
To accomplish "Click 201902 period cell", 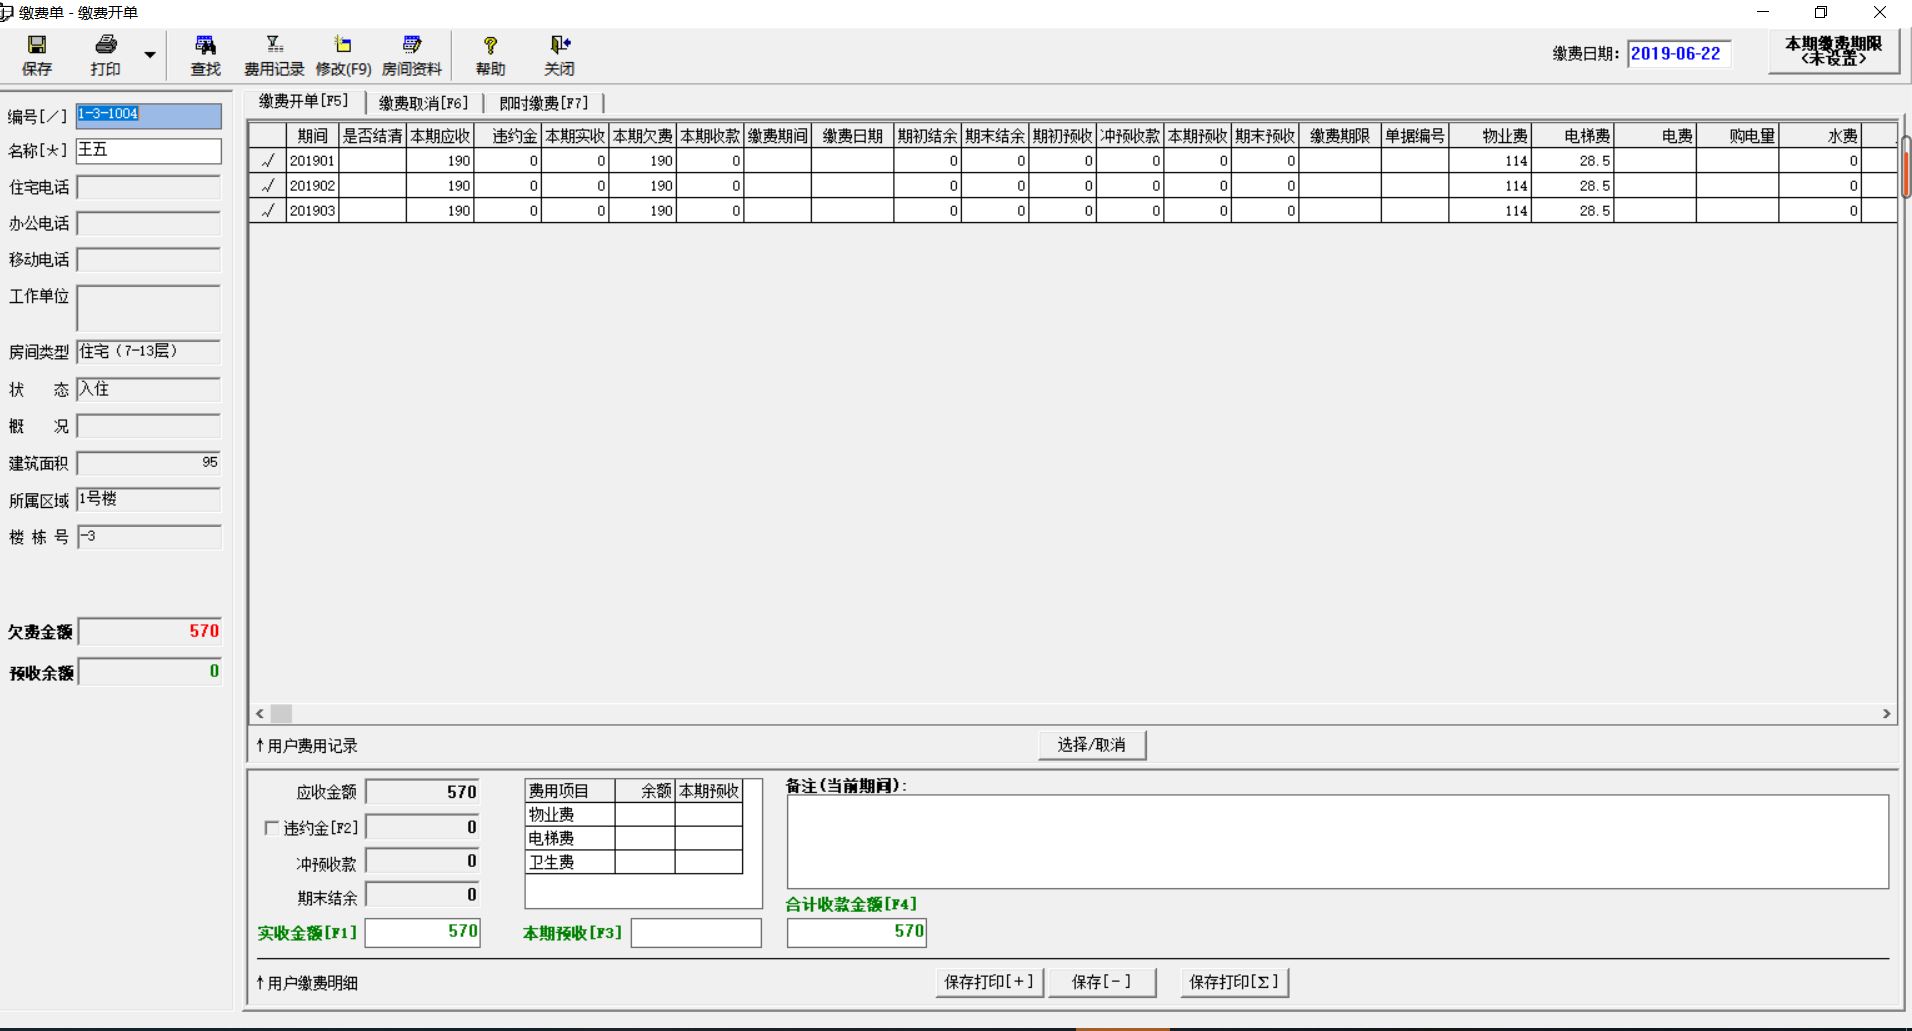I will coord(312,185).
